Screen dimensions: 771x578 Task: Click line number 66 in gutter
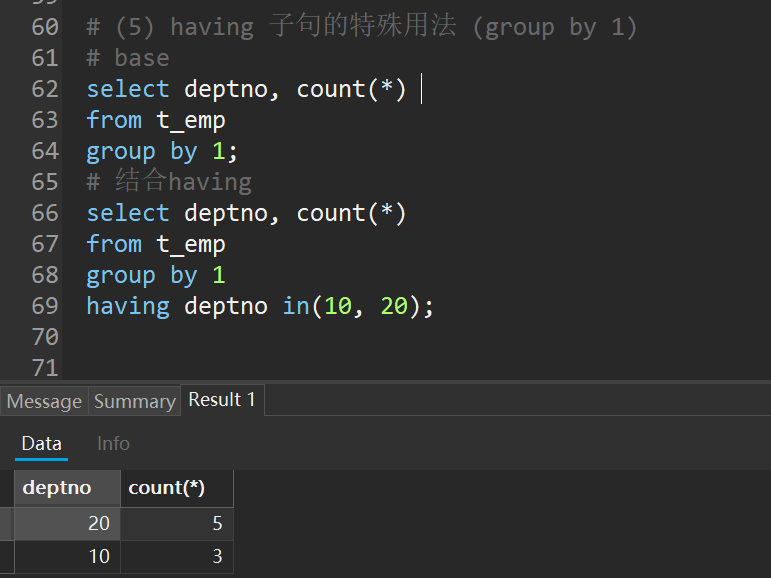tap(45, 213)
